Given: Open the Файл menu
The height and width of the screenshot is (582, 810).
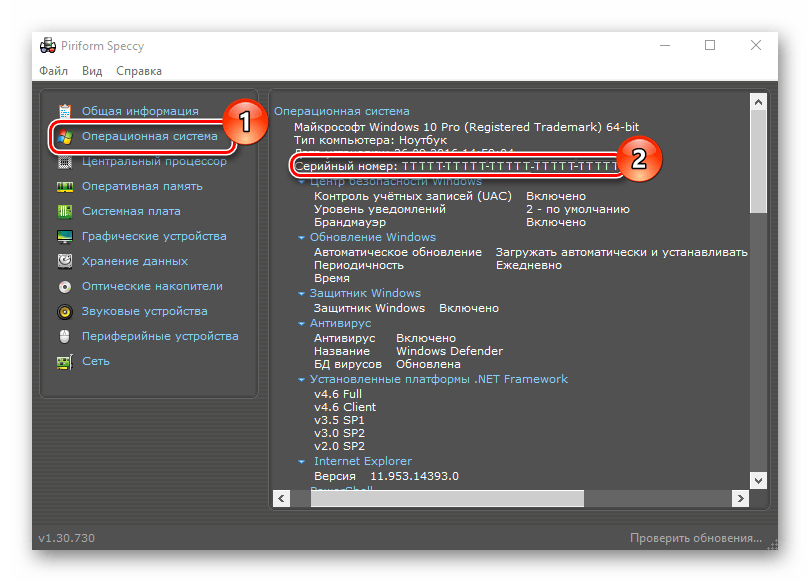Looking at the screenshot, I should (x=52, y=70).
